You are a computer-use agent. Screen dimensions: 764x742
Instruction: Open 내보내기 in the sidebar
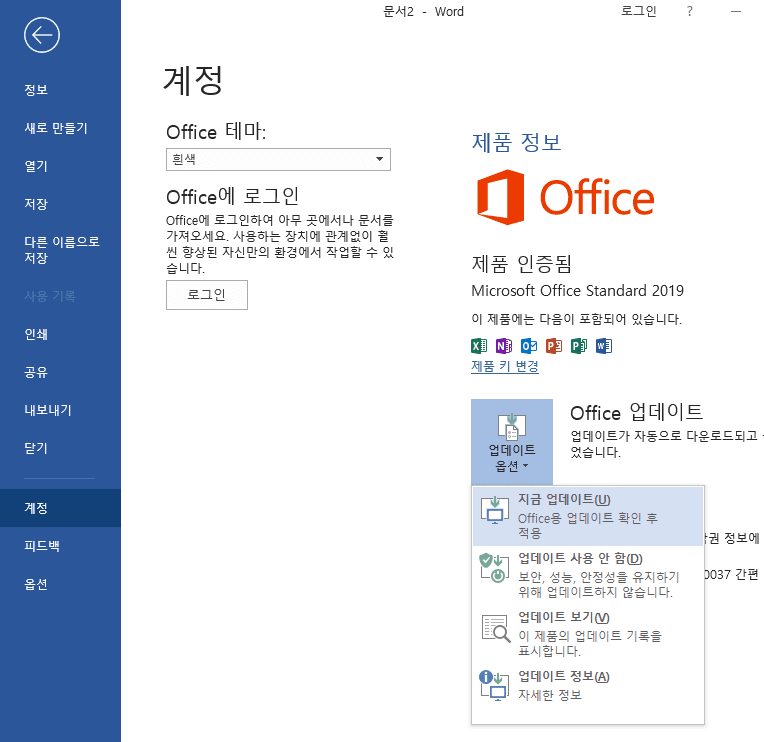(48, 410)
